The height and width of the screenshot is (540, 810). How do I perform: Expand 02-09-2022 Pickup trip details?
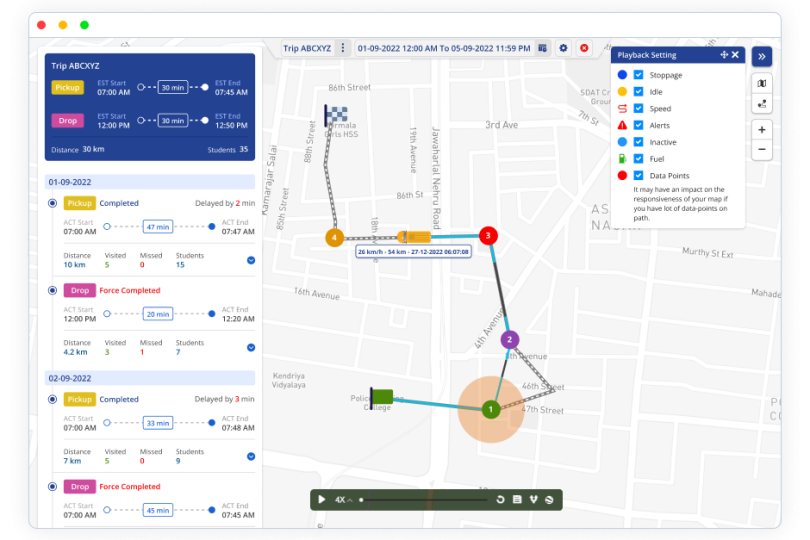tap(250, 456)
